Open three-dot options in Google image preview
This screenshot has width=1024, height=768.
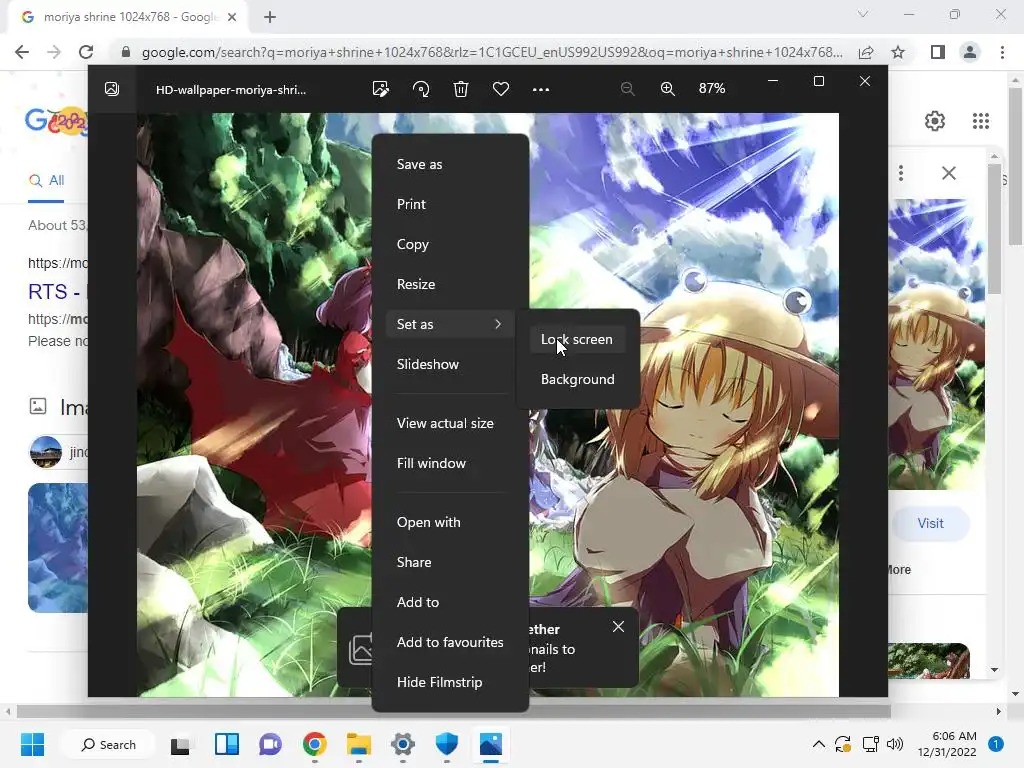coord(901,173)
